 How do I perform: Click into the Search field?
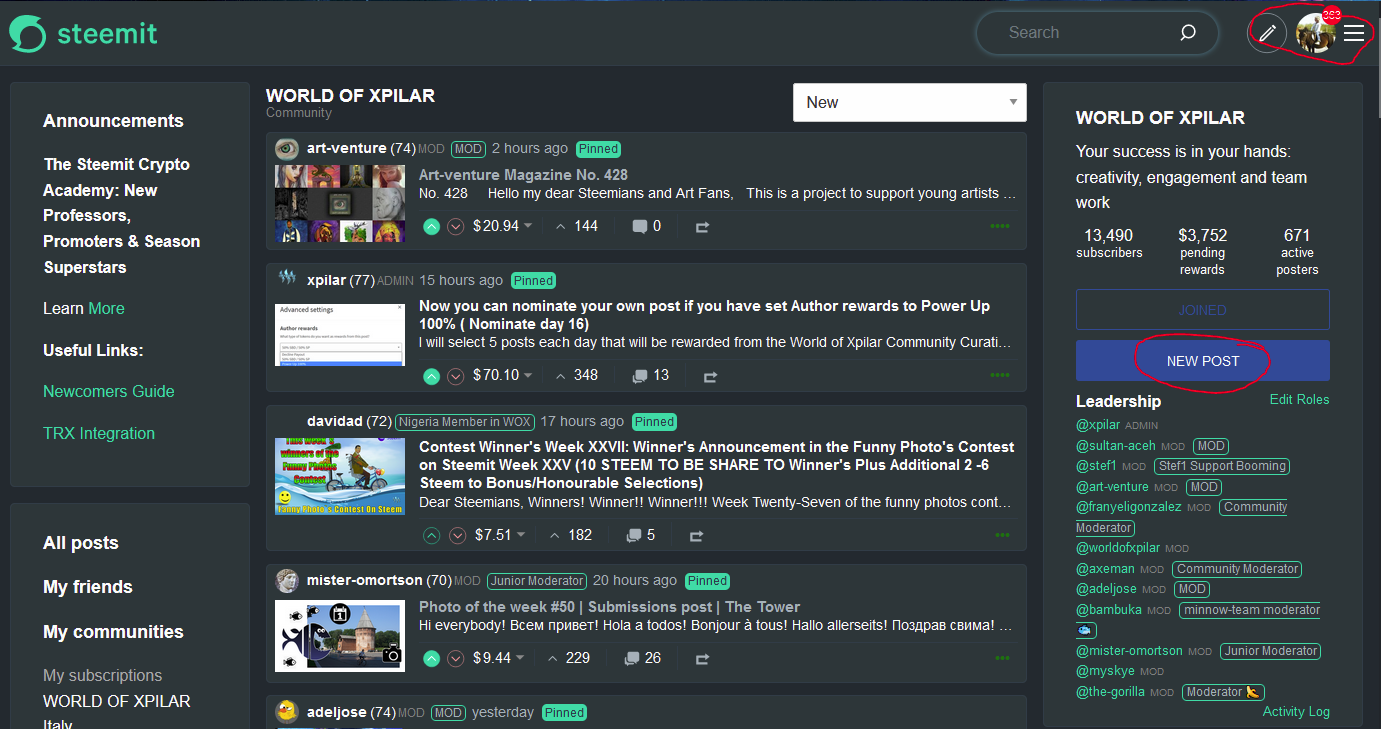(1097, 32)
